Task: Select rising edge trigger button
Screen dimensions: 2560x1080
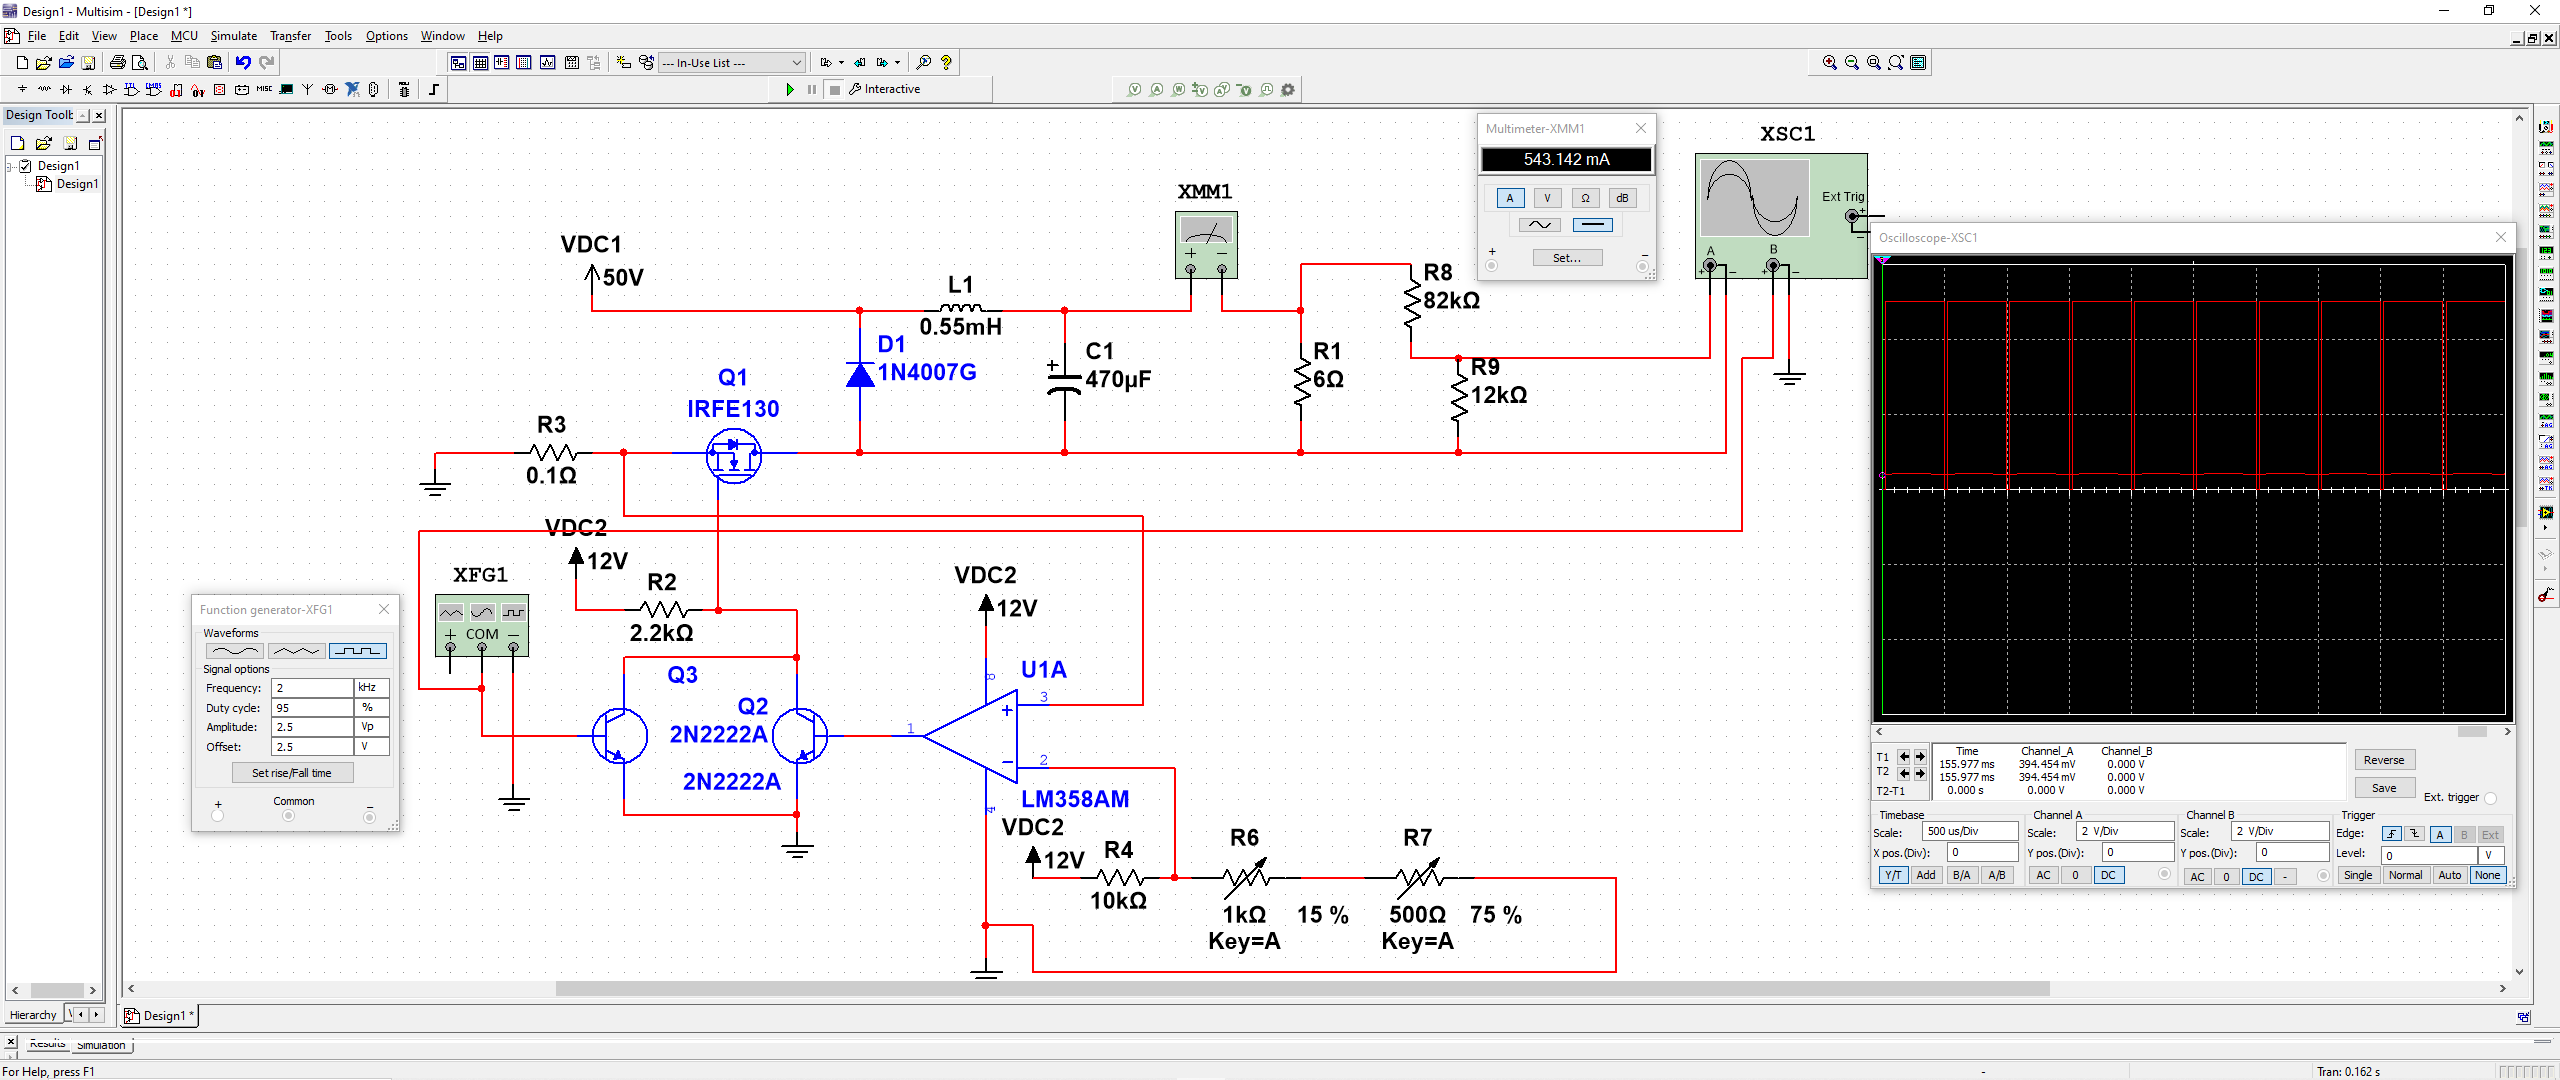Action: point(2391,834)
